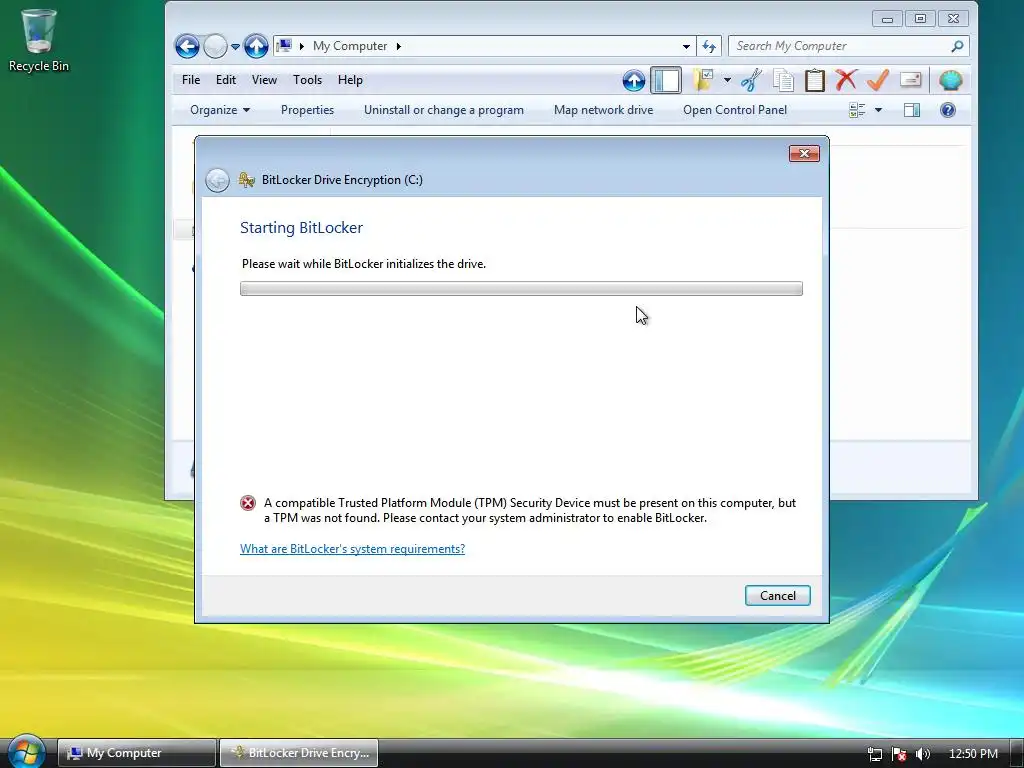Click Uninstall or change a program
Image resolution: width=1024 pixels, height=768 pixels.
coord(443,110)
